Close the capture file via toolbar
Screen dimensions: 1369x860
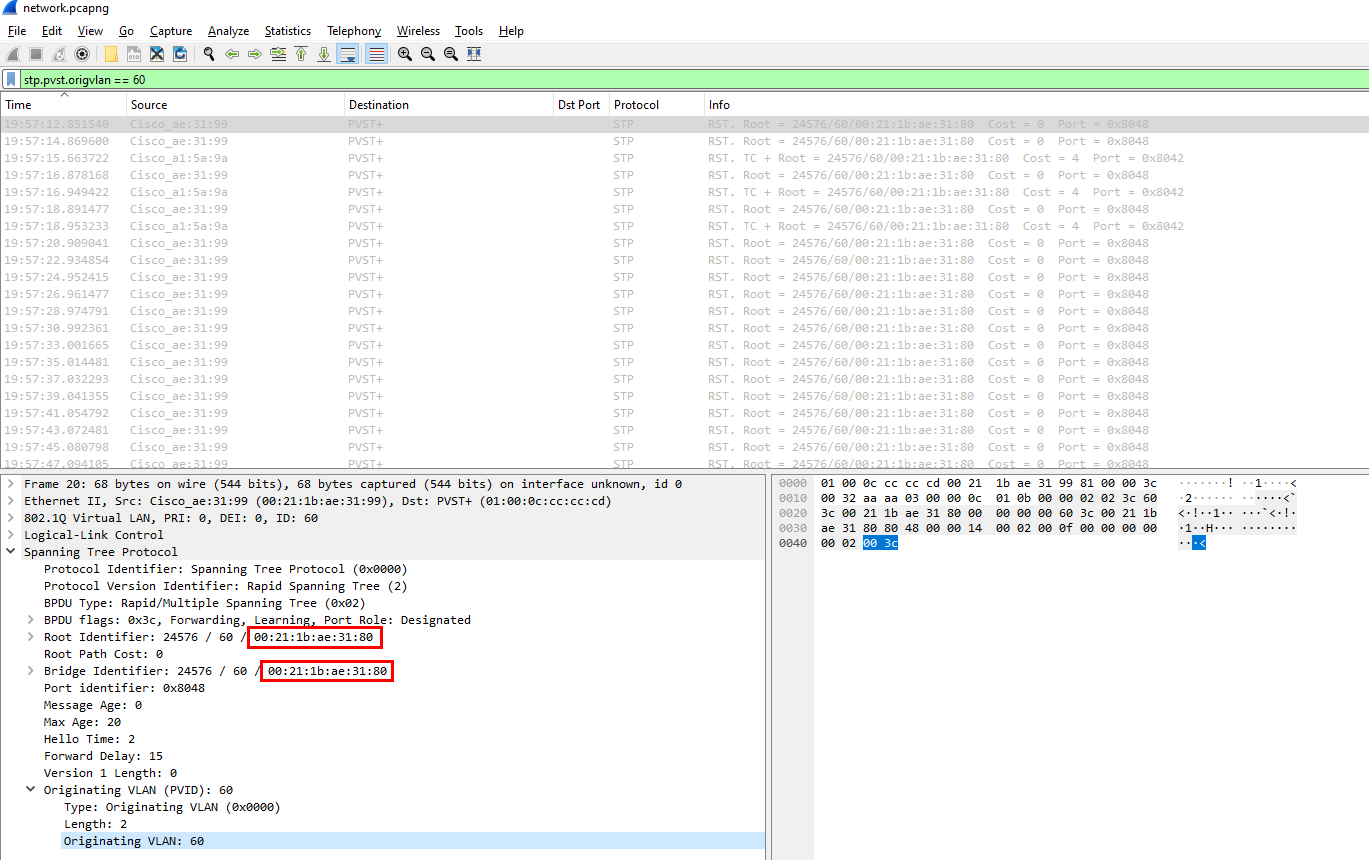[x=157, y=54]
